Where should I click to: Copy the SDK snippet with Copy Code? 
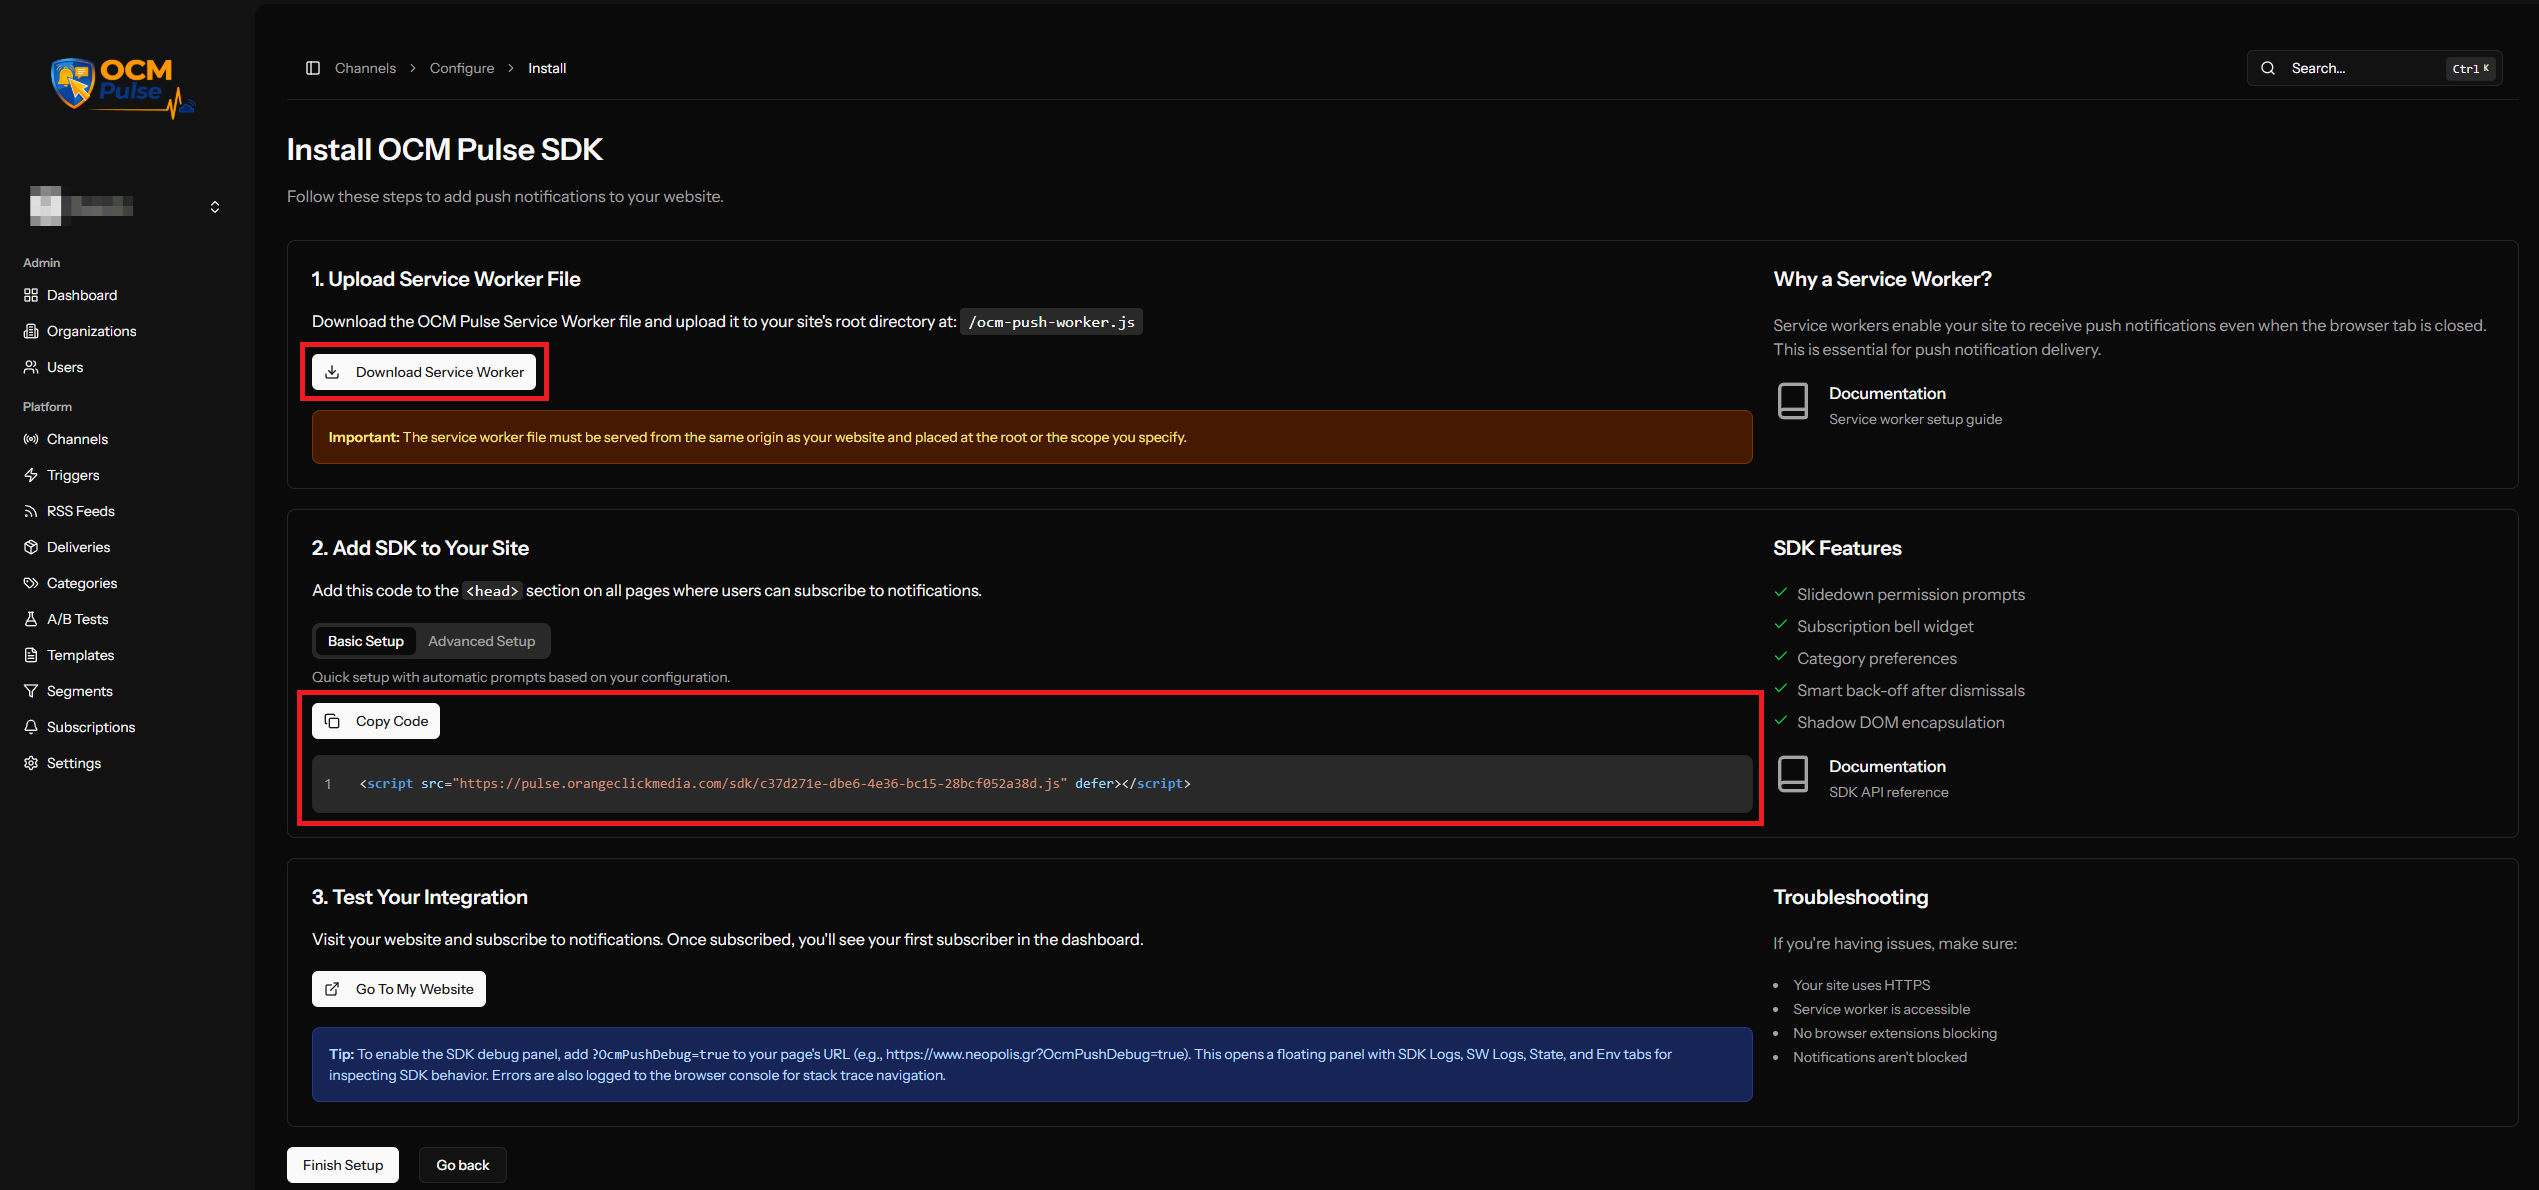[x=375, y=720]
